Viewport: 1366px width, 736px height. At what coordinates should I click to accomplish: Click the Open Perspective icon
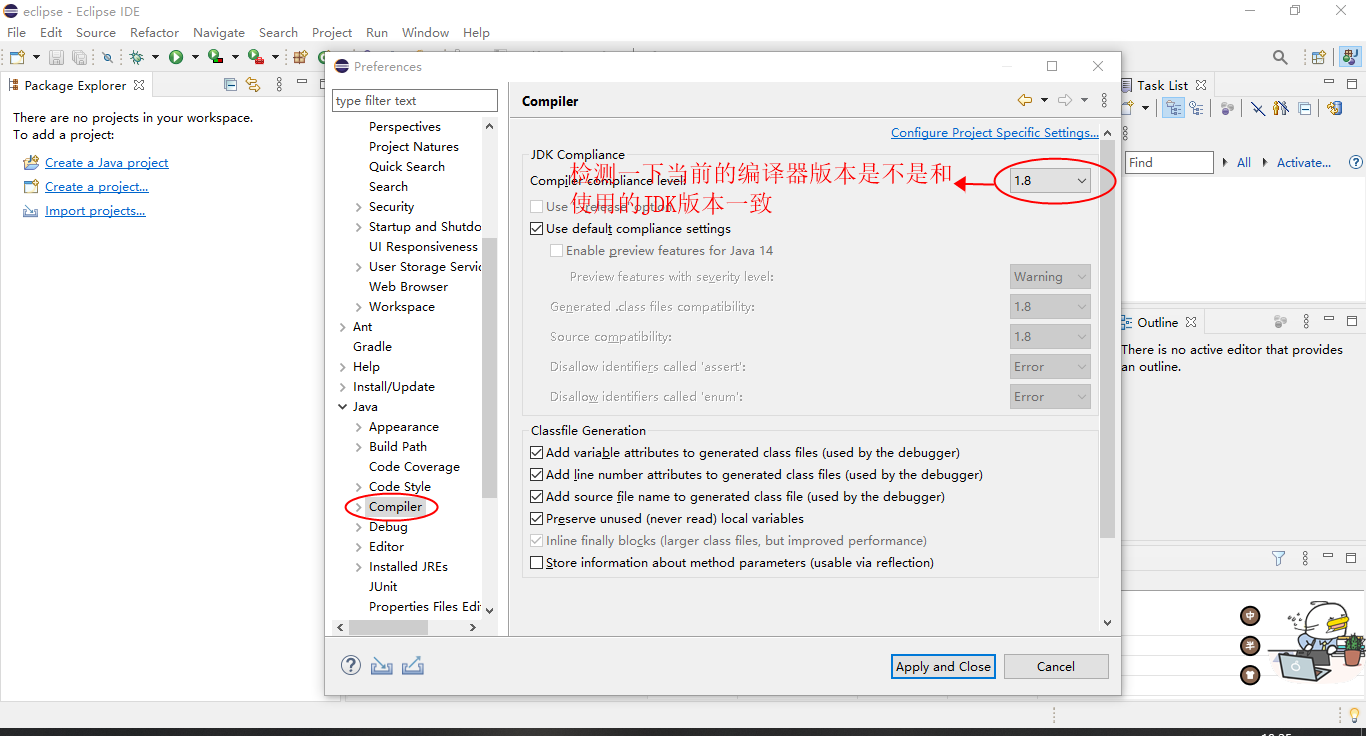pyautogui.click(x=1318, y=57)
